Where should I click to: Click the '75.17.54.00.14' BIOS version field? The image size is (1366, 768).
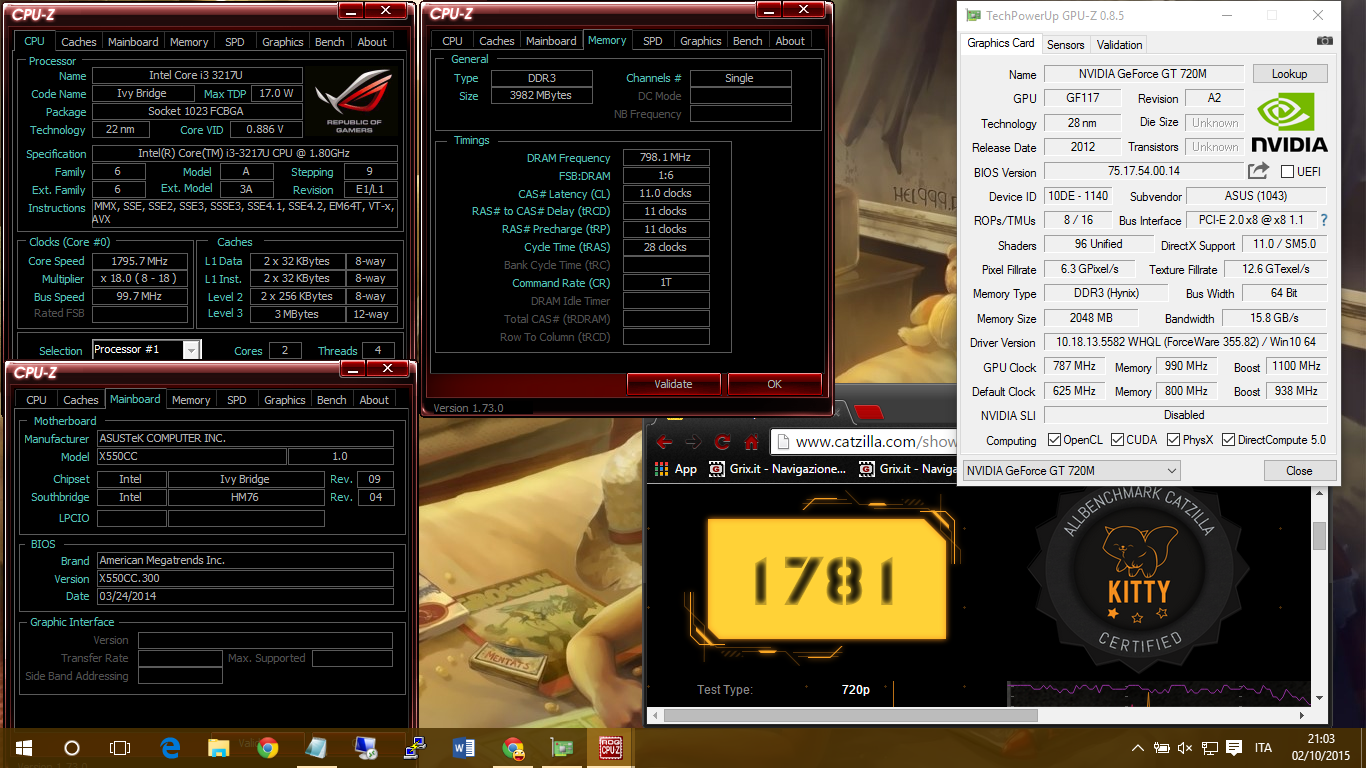[x=1144, y=171]
